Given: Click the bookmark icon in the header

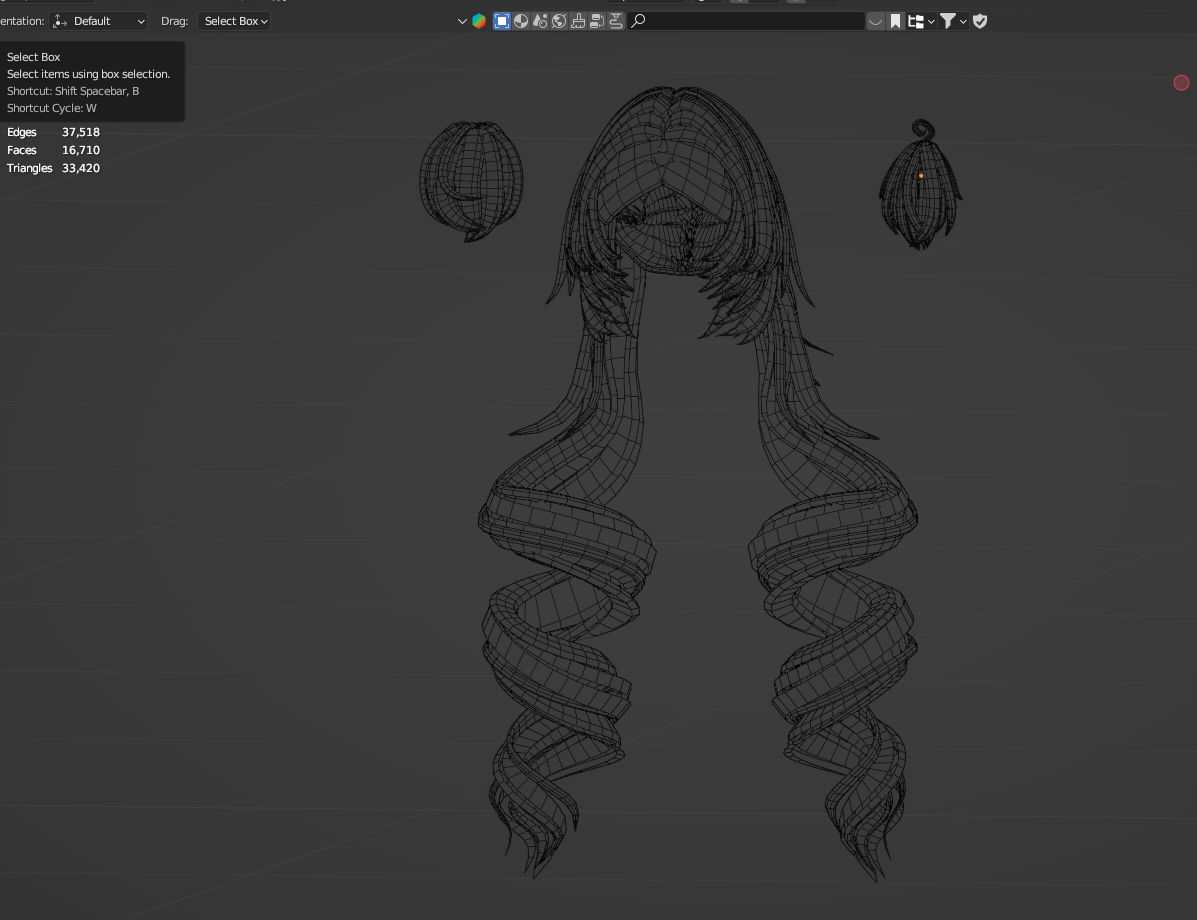Looking at the screenshot, I should click(x=895, y=21).
